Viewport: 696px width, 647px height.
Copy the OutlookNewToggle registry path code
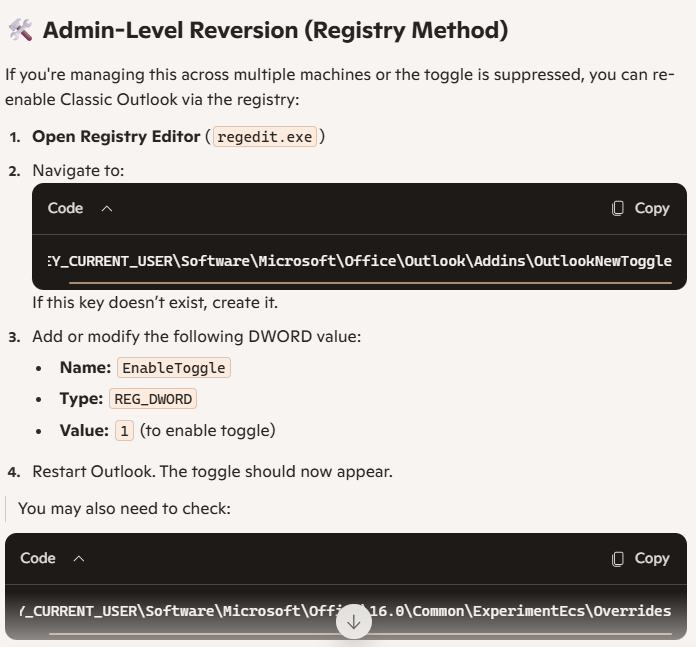640,208
